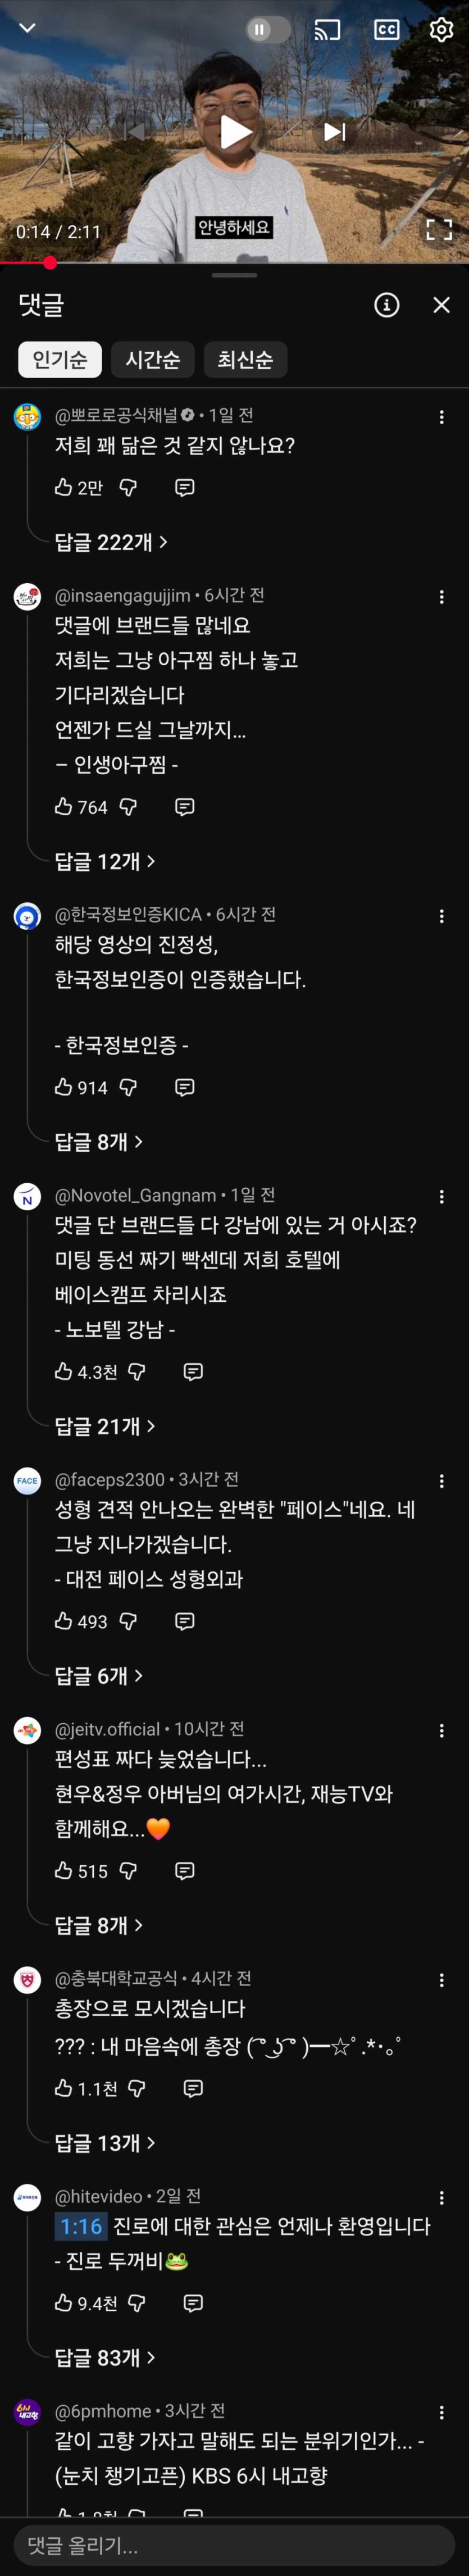Toggle the autoplay switch in player
Screen dimensions: 469x2576
(x=266, y=30)
